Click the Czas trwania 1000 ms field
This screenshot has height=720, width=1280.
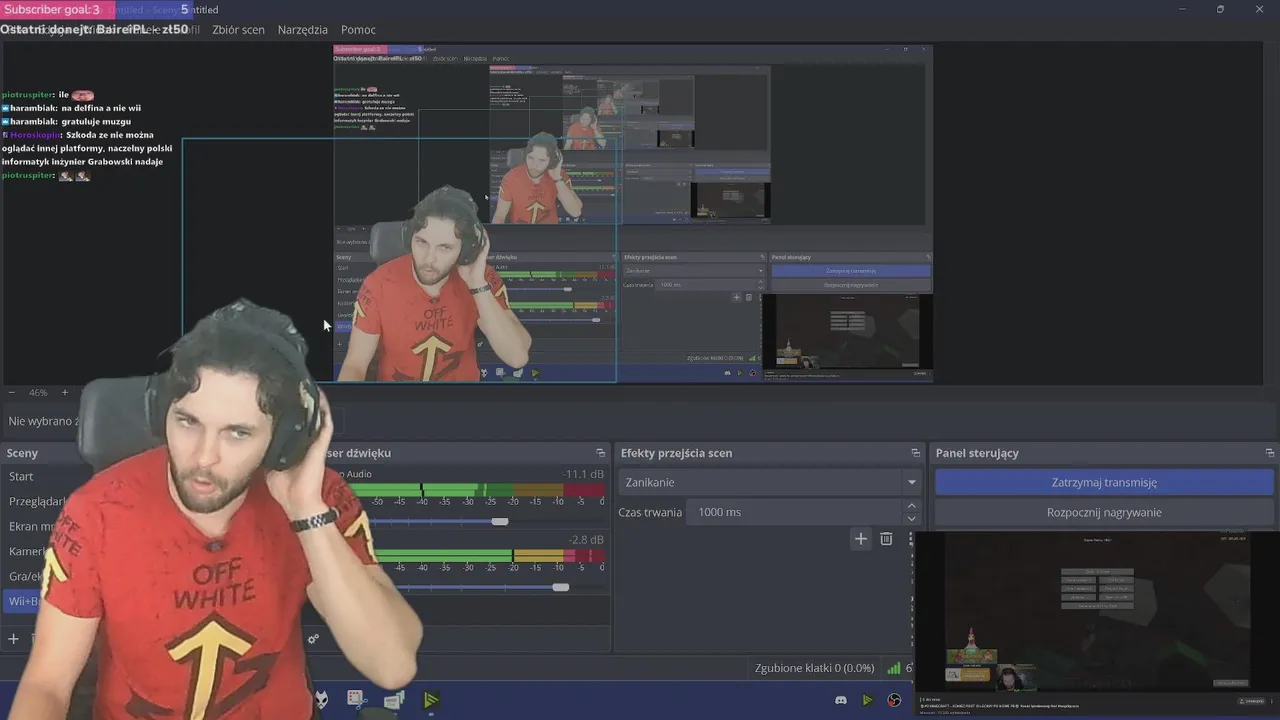tap(794, 512)
